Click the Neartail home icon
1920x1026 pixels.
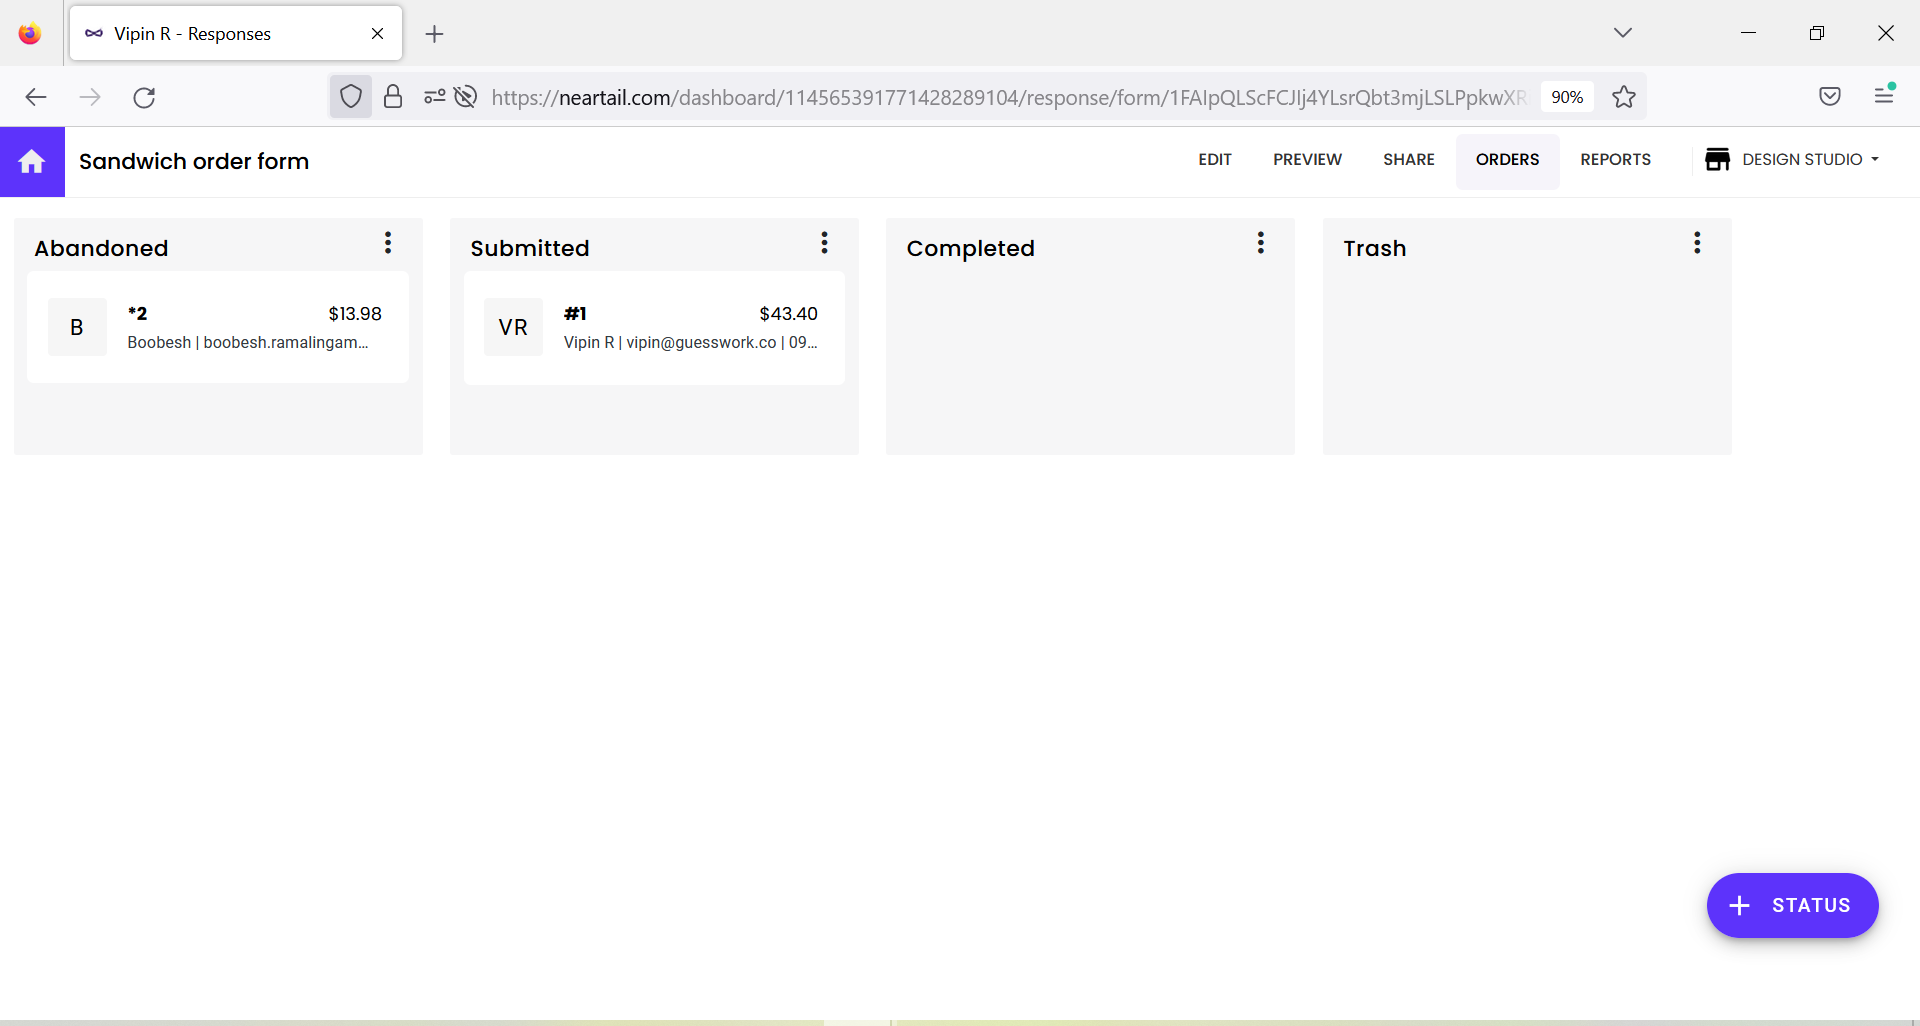pyautogui.click(x=31, y=161)
